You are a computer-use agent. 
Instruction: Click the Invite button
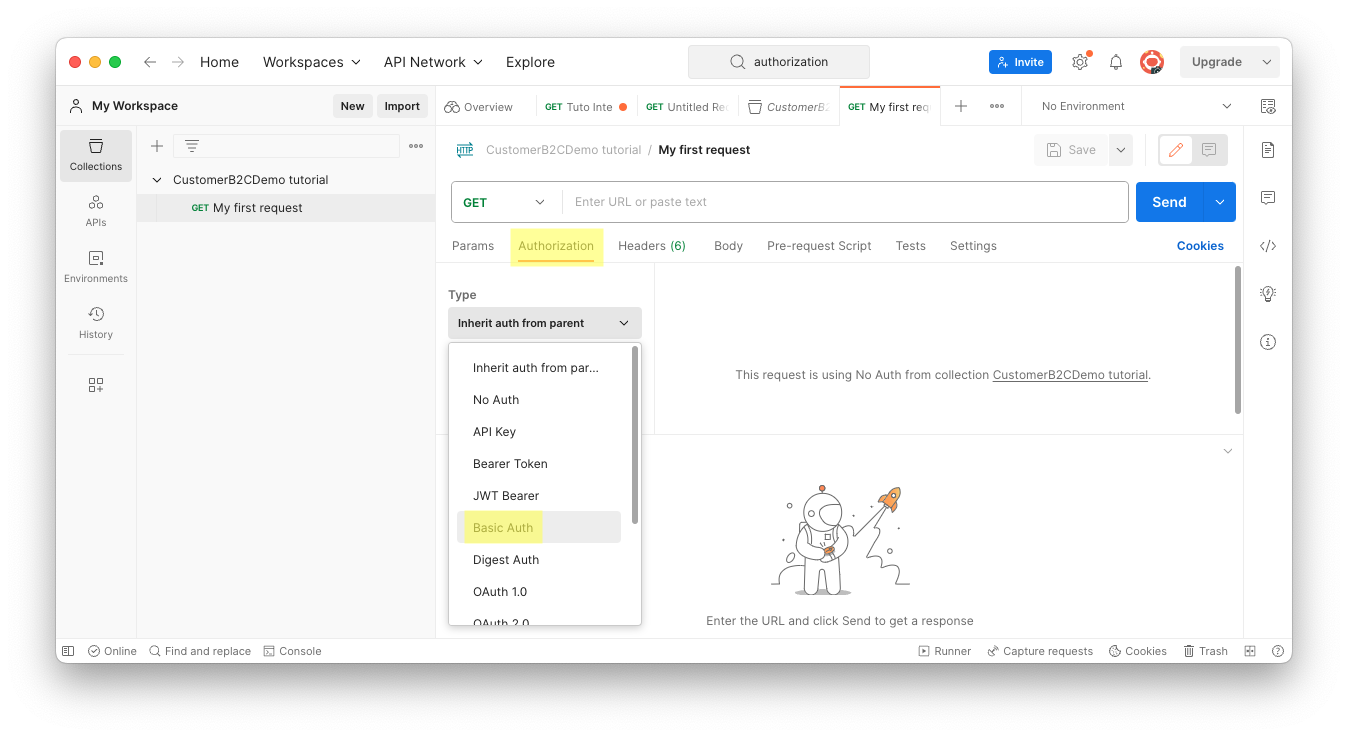(x=1020, y=62)
